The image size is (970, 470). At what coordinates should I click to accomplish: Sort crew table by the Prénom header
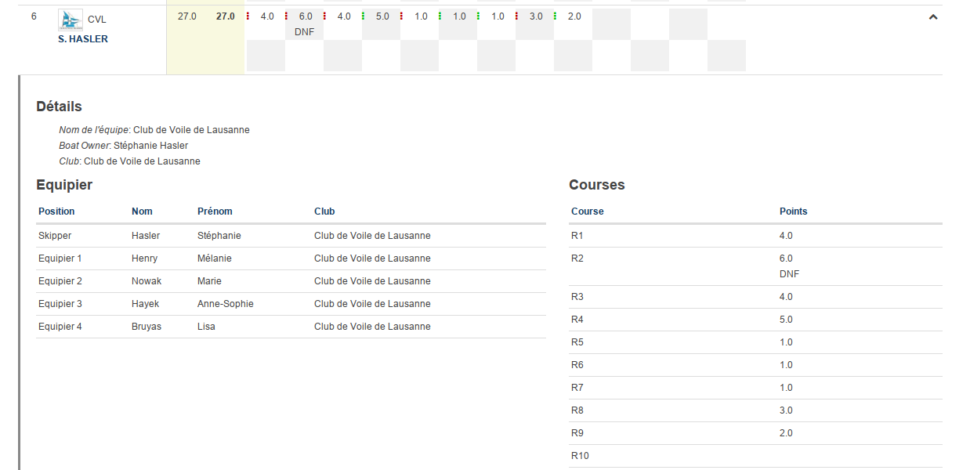(215, 211)
